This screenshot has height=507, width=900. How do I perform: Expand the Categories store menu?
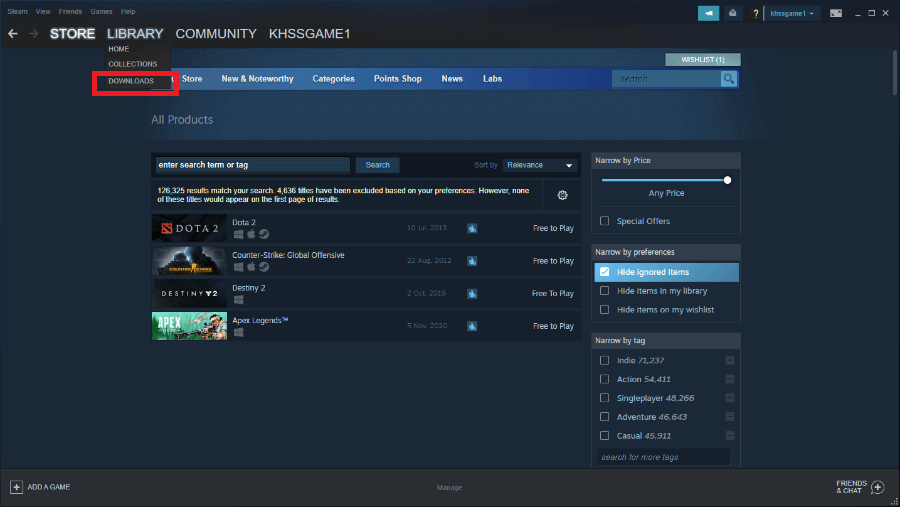(x=333, y=79)
